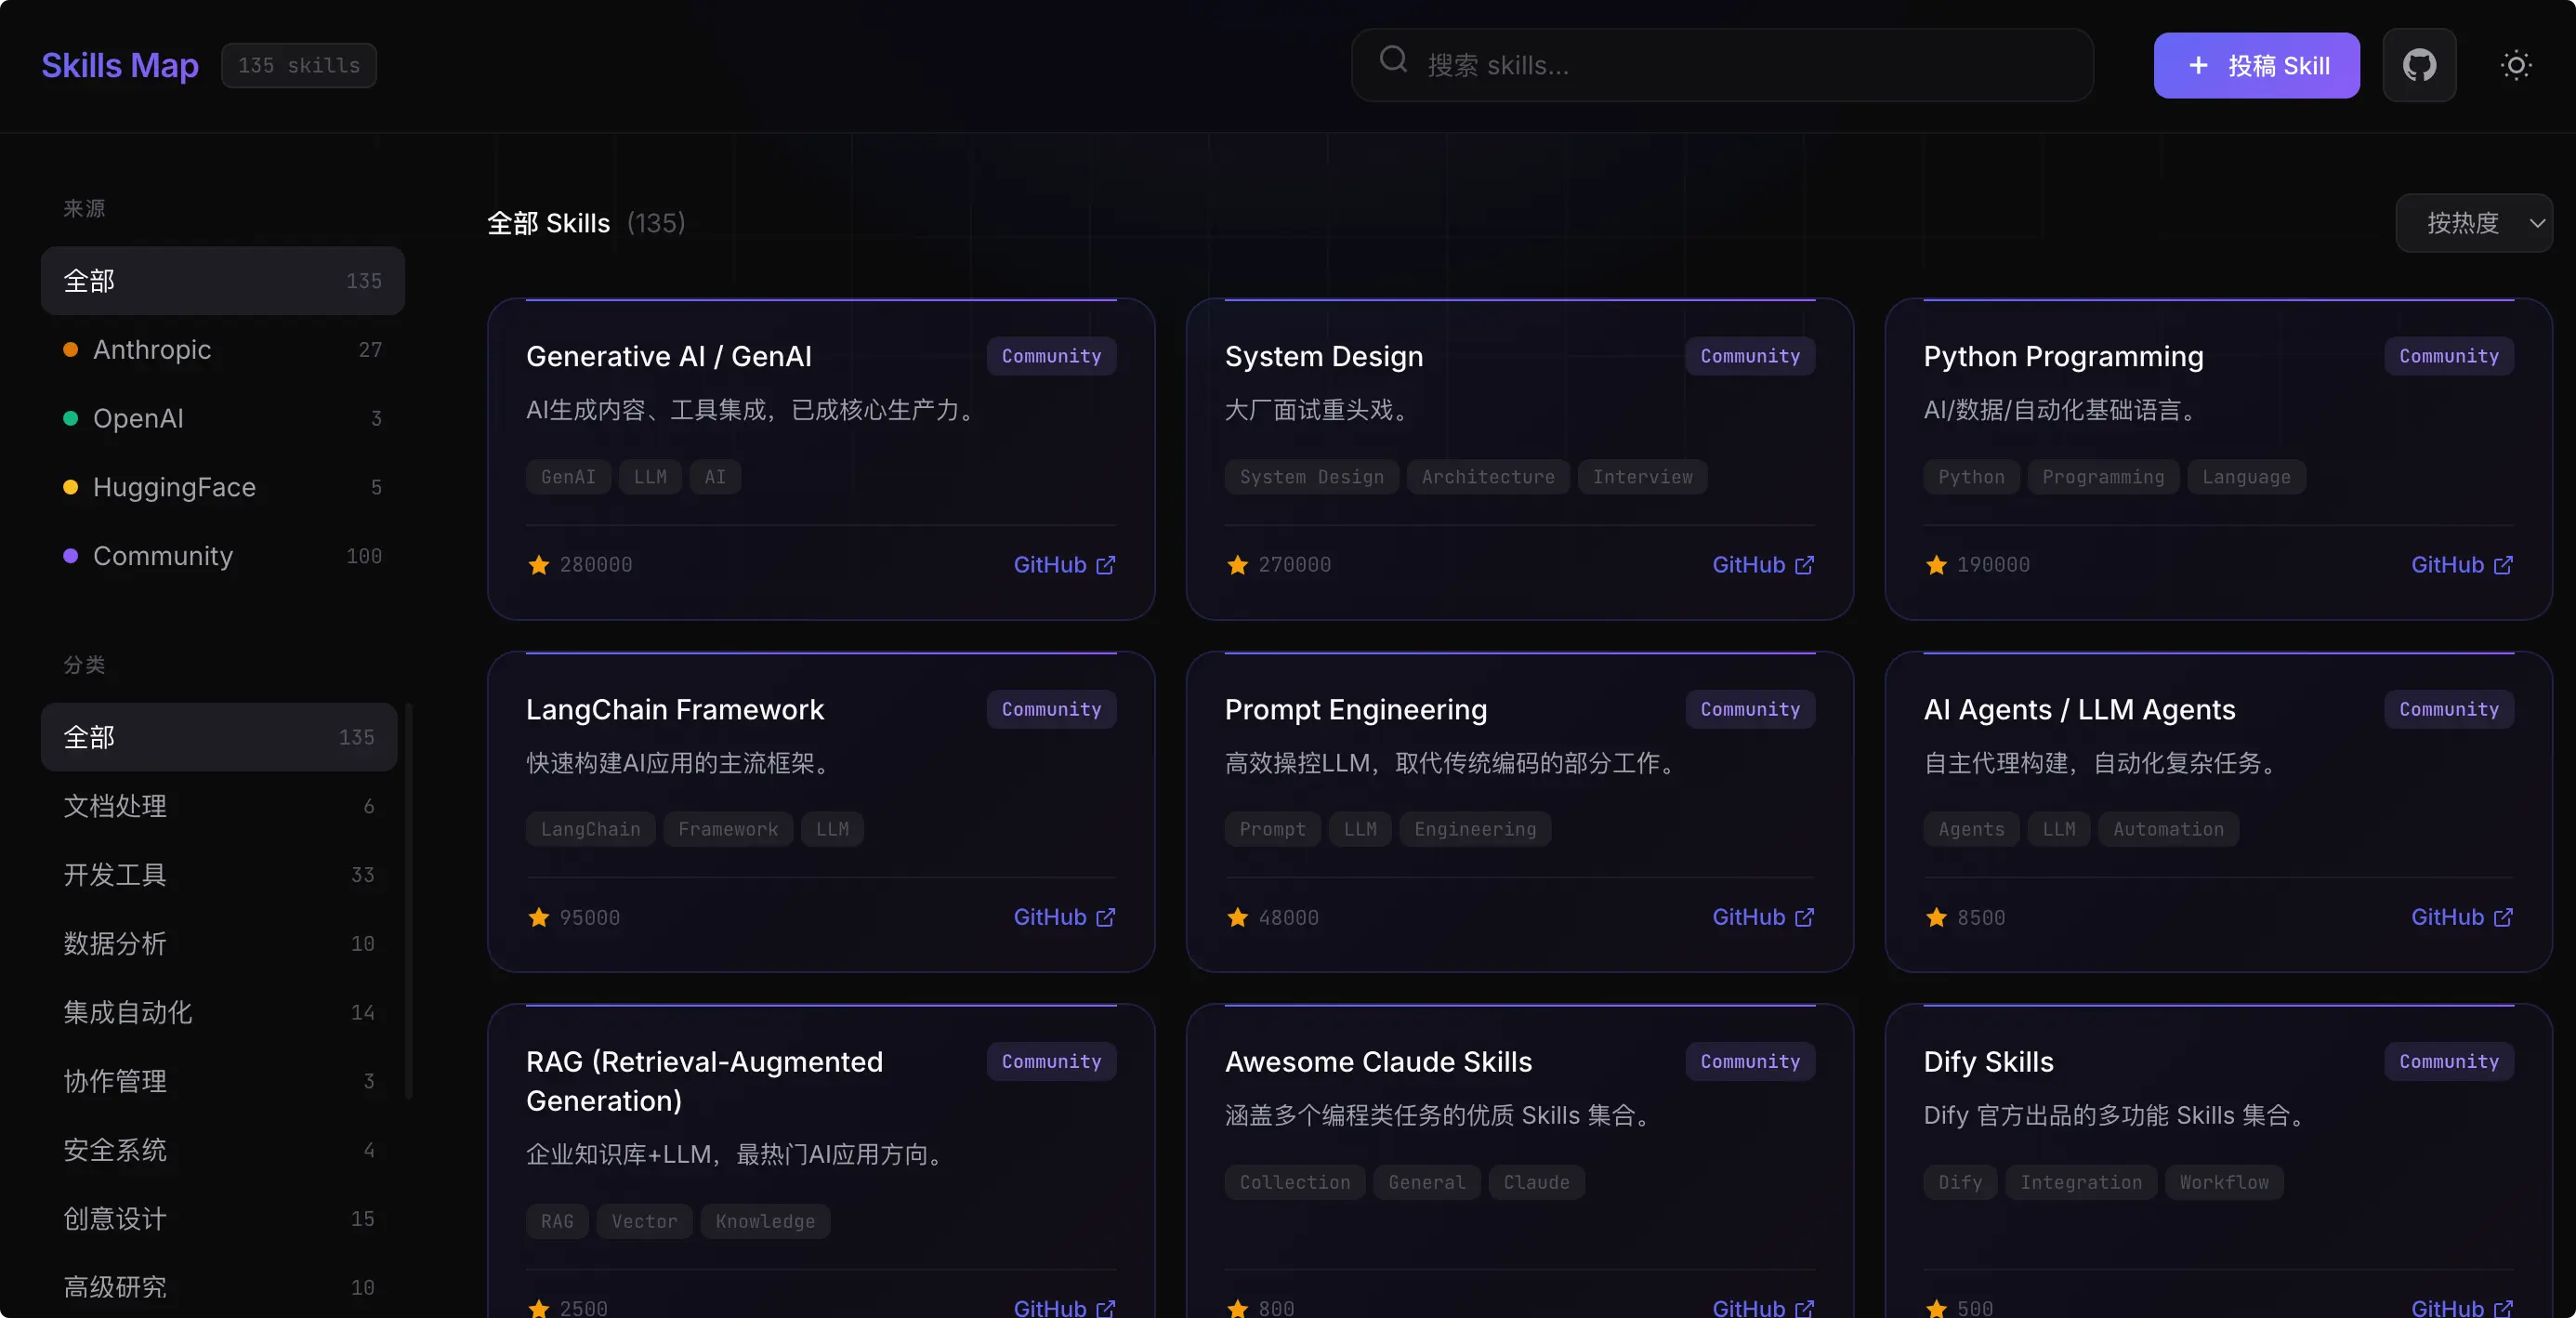The image size is (2576, 1318).
Task: Open GitHub link on Python Programming card
Action: pyautogui.click(x=2462, y=565)
